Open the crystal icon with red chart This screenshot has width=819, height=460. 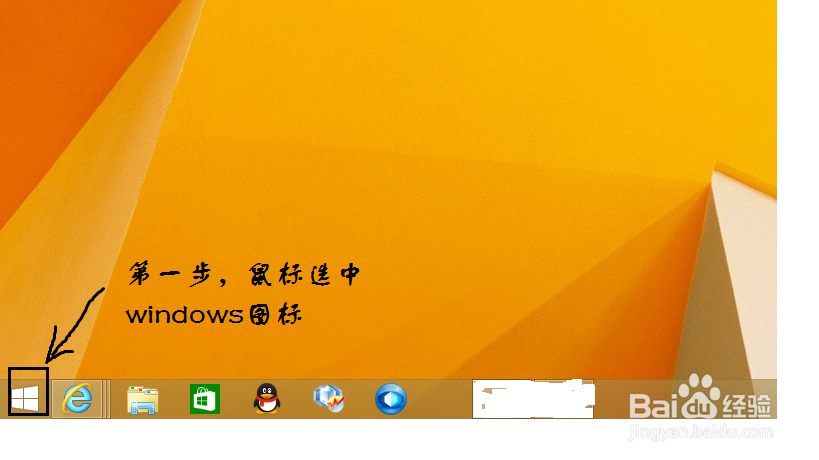pos(329,398)
